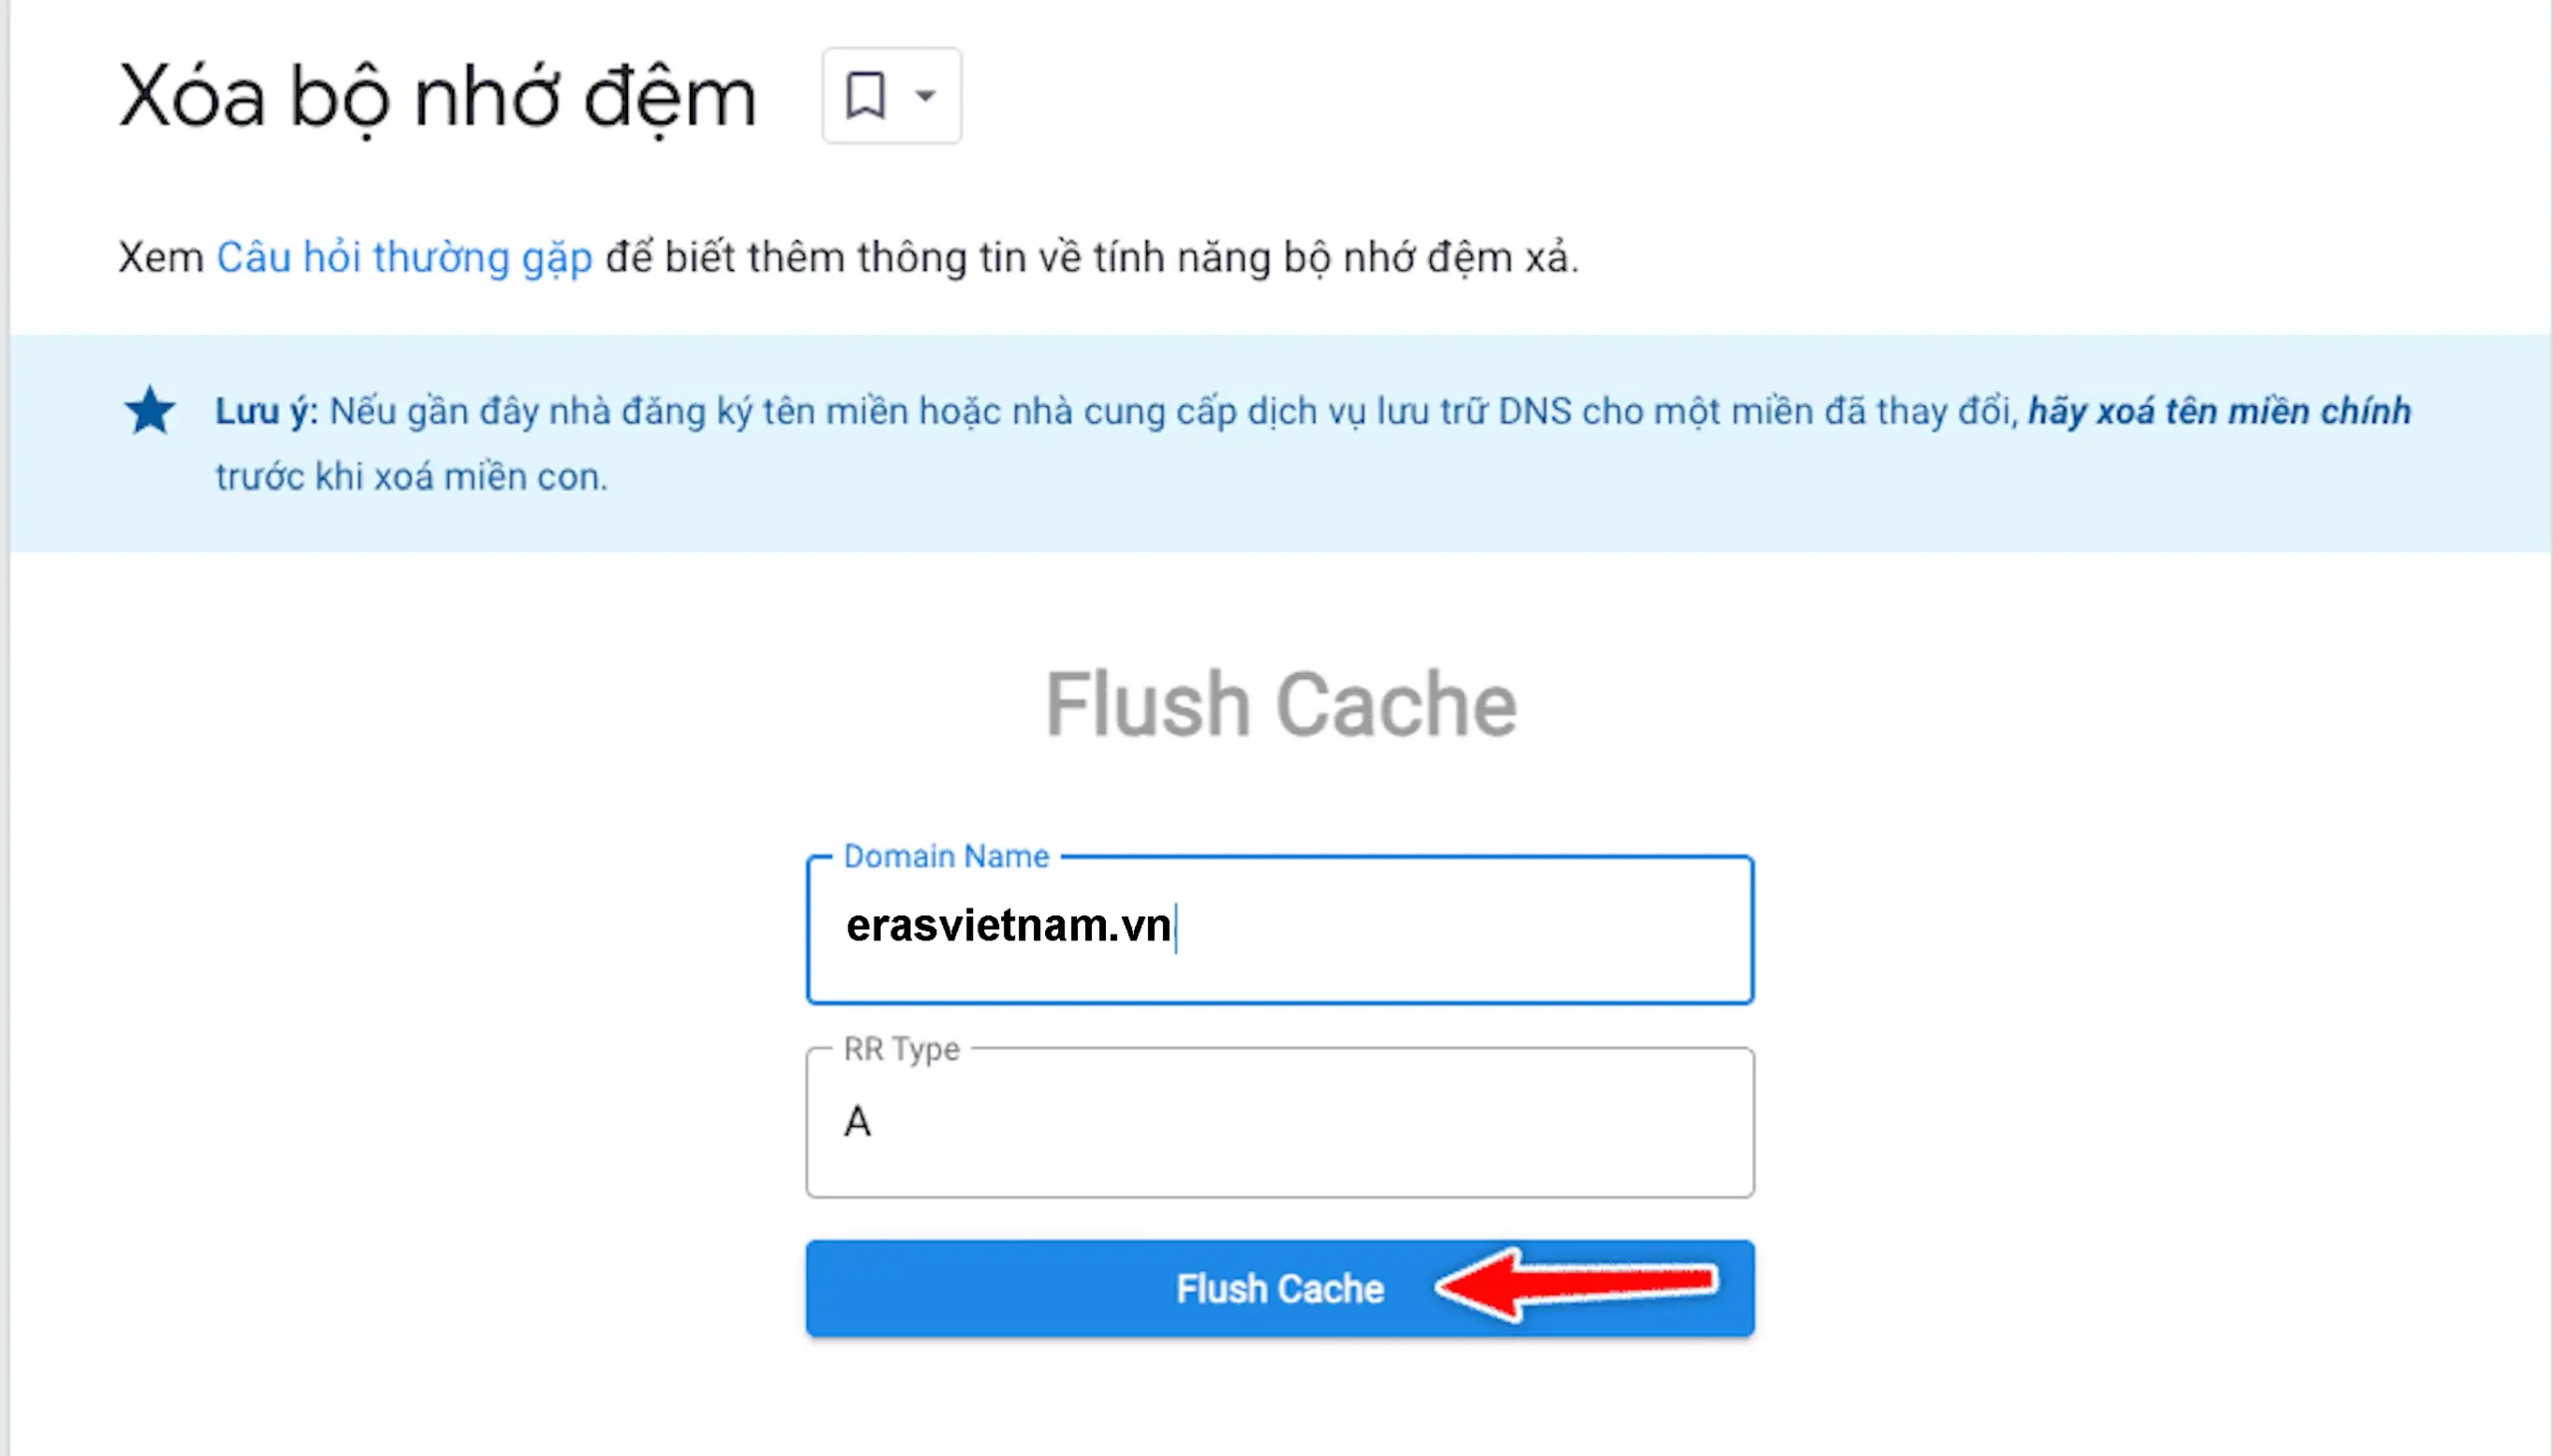Click the erasvietnam.vn text in the field
2553x1456 pixels.
pyautogui.click(x=1008, y=926)
